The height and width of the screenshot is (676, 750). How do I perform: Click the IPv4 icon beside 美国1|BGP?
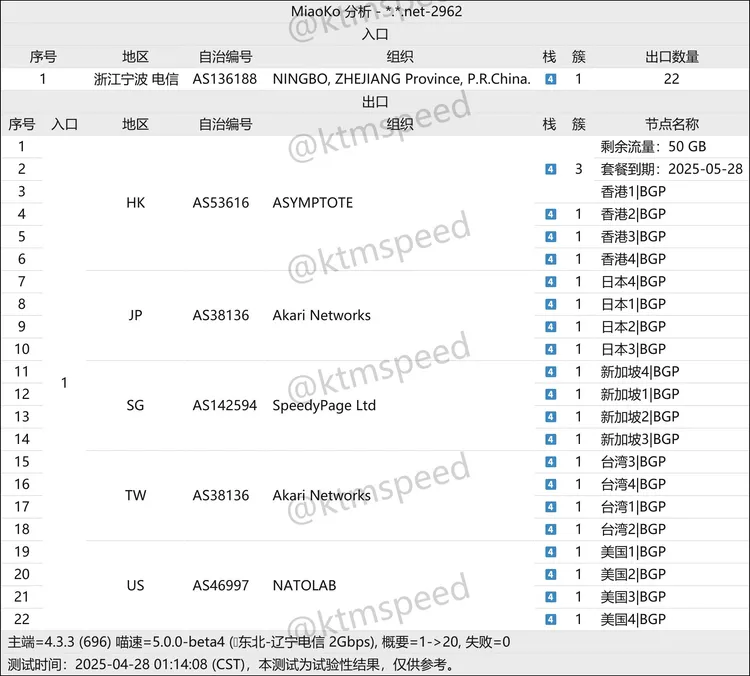[x=550, y=552]
